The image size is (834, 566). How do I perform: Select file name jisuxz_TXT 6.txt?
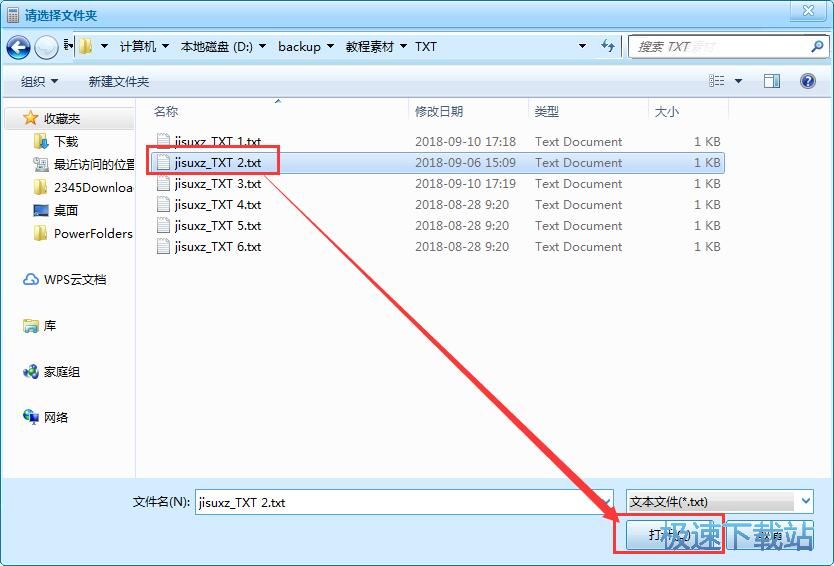pyautogui.click(x=218, y=247)
